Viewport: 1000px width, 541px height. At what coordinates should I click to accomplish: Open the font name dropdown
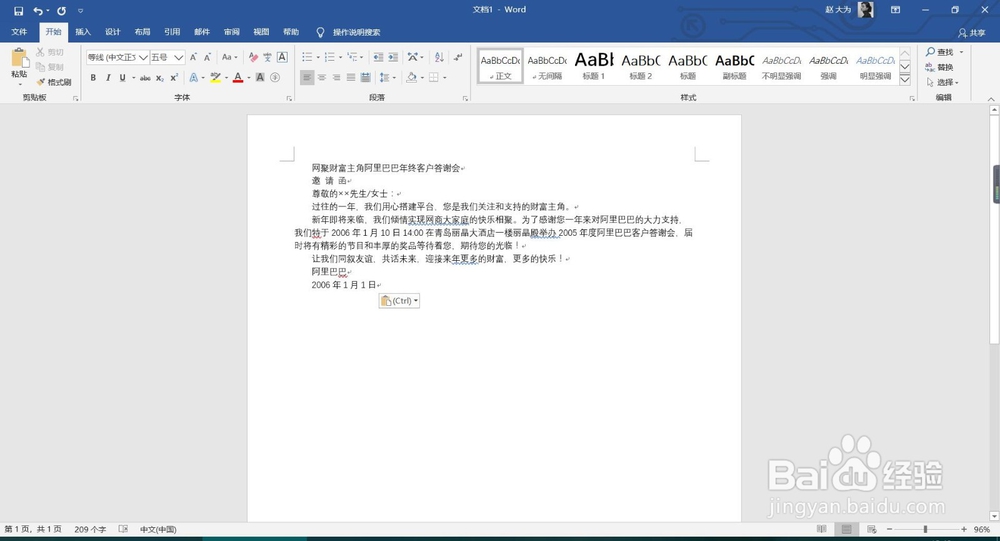coord(143,57)
